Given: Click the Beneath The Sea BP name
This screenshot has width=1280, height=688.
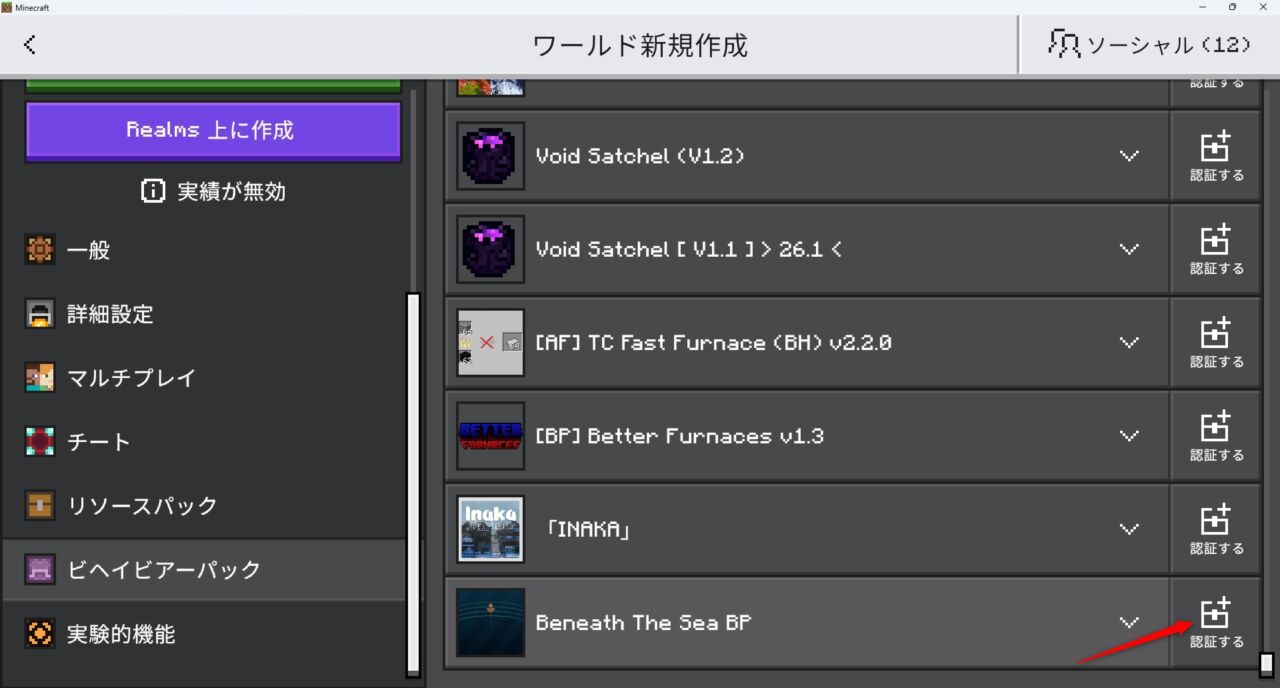Looking at the screenshot, I should [643, 622].
